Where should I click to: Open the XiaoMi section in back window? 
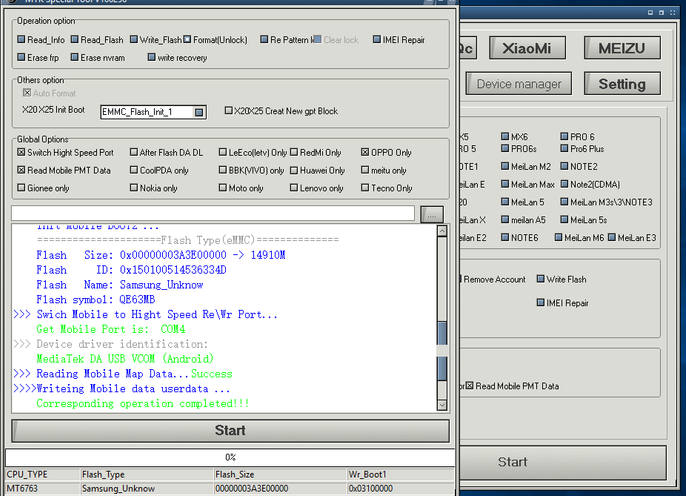527,48
